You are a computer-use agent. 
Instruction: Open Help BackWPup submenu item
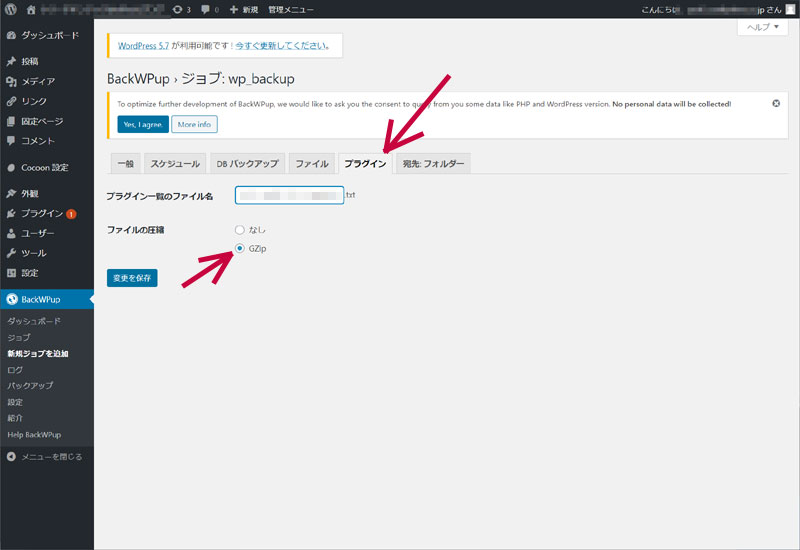pyautogui.click(x=34, y=435)
